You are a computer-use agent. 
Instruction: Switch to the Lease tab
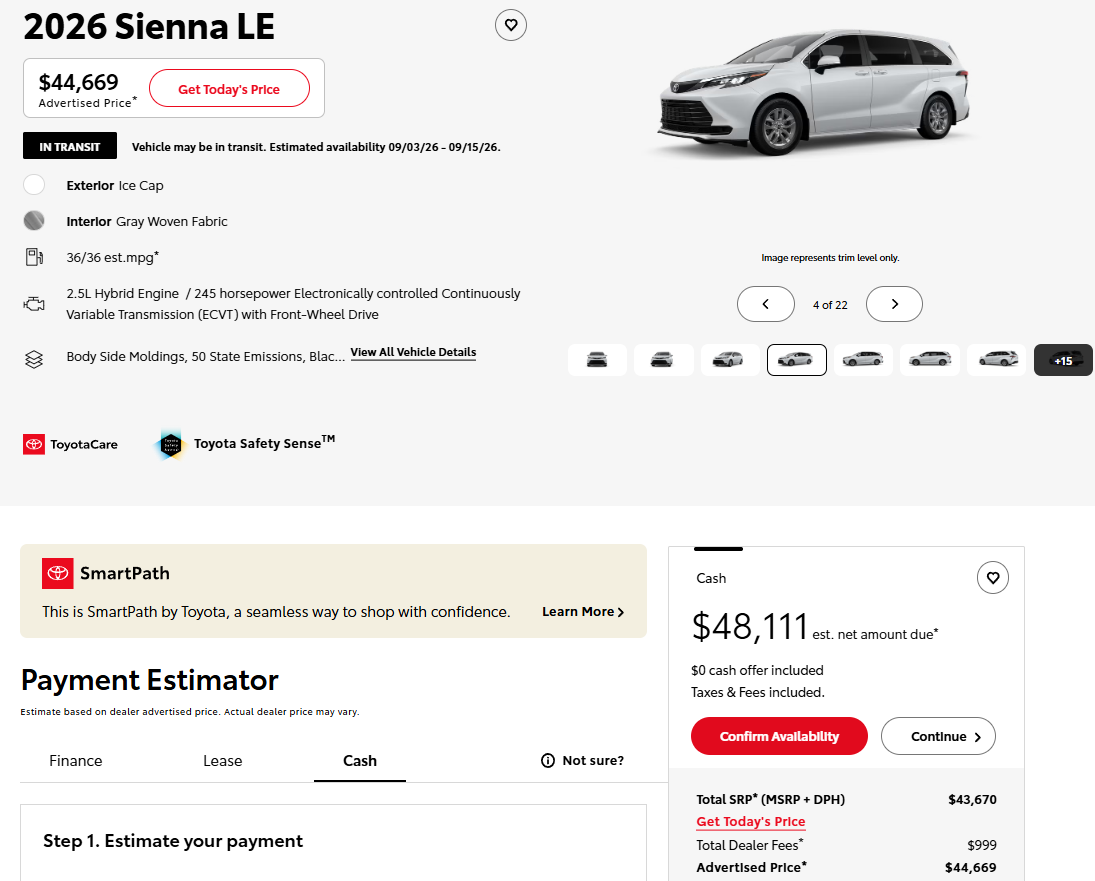pos(223,761)
